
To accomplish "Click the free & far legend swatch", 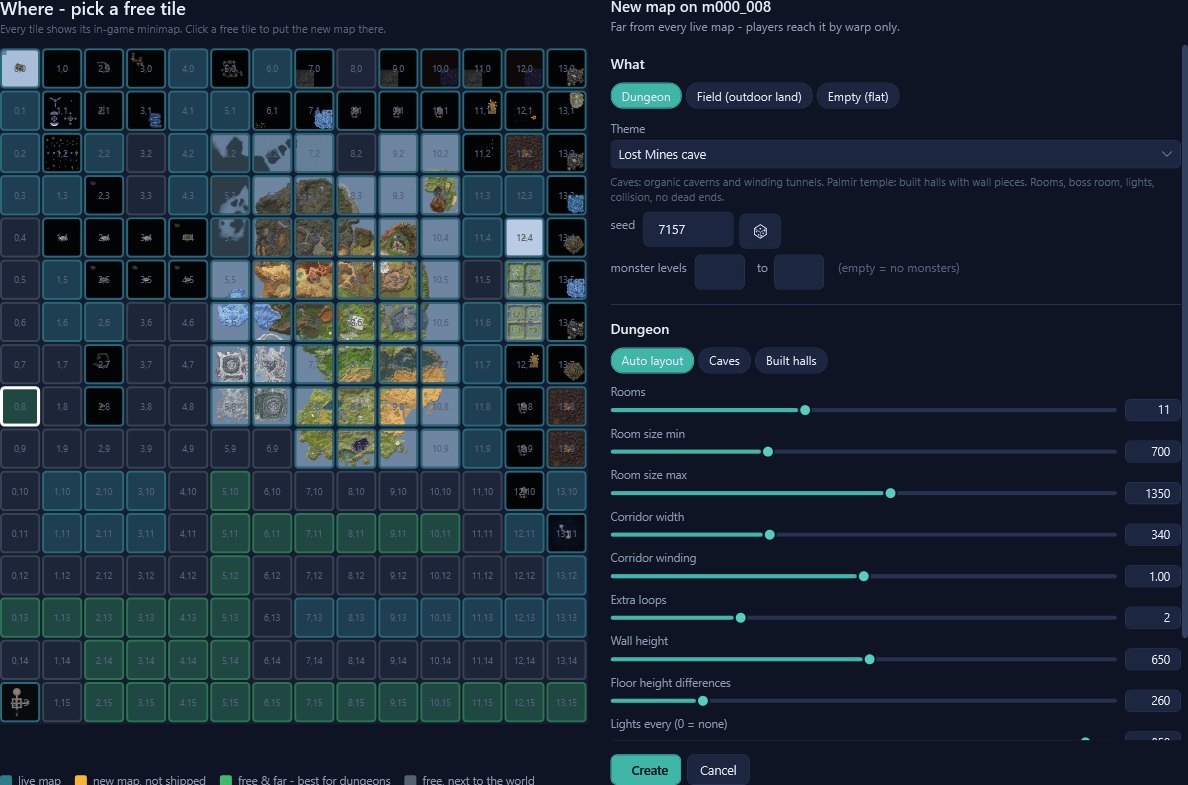I will click(226, 780).
